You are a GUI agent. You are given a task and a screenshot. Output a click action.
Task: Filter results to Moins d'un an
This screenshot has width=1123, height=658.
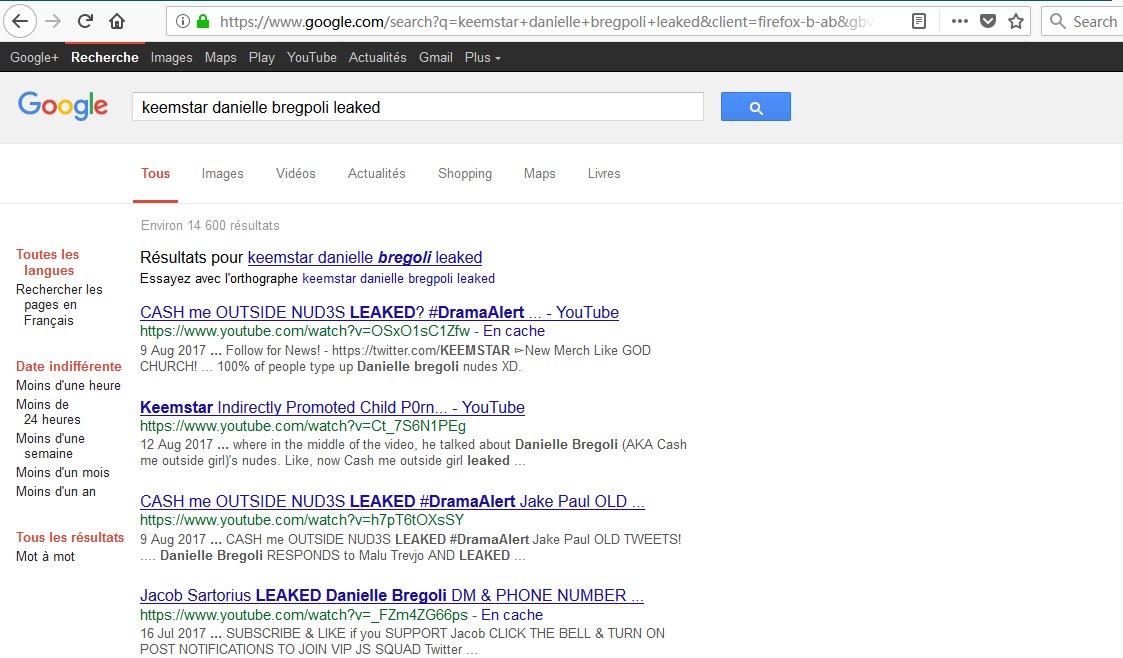coord(56,491)
